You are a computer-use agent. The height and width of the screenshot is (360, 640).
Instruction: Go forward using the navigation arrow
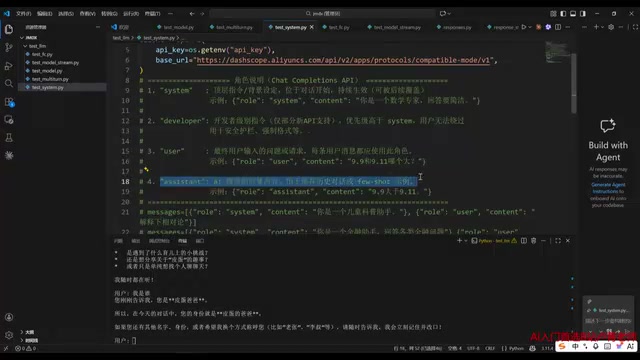click(x=202, y=13)
